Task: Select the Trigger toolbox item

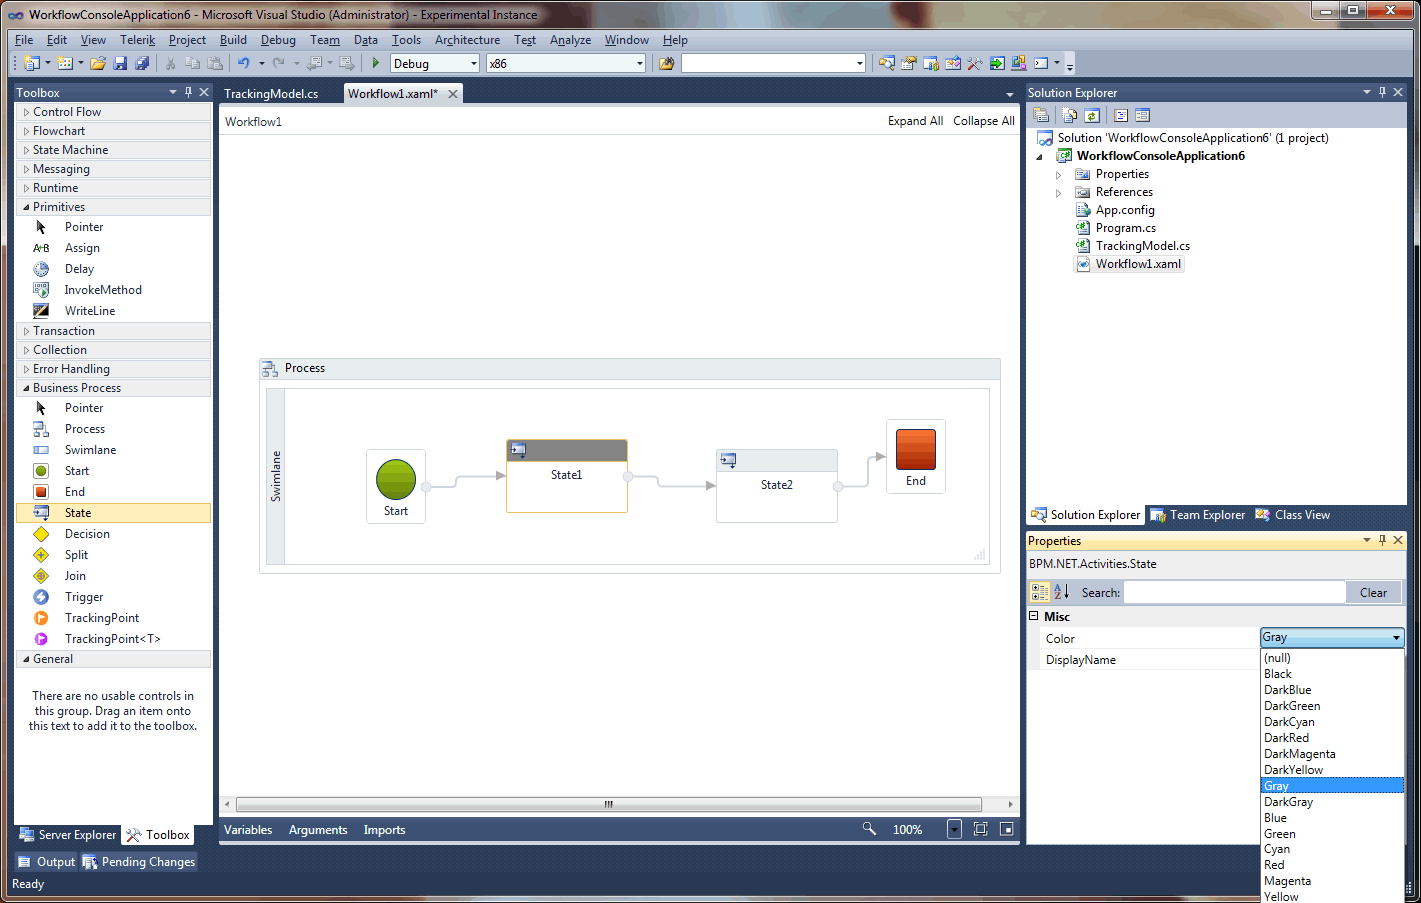Action: tap(84, 597)
